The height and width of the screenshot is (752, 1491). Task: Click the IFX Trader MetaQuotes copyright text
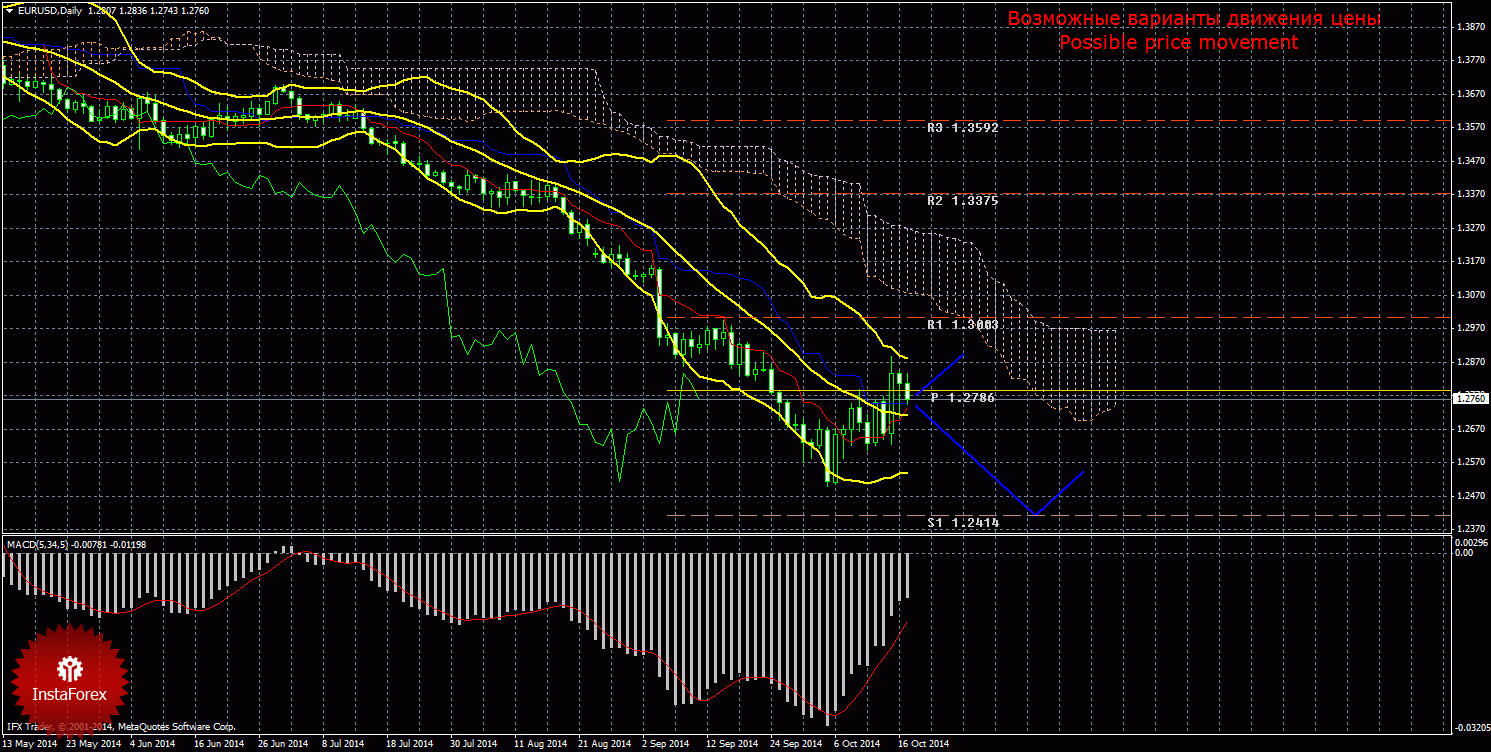(x=120, y=727)
